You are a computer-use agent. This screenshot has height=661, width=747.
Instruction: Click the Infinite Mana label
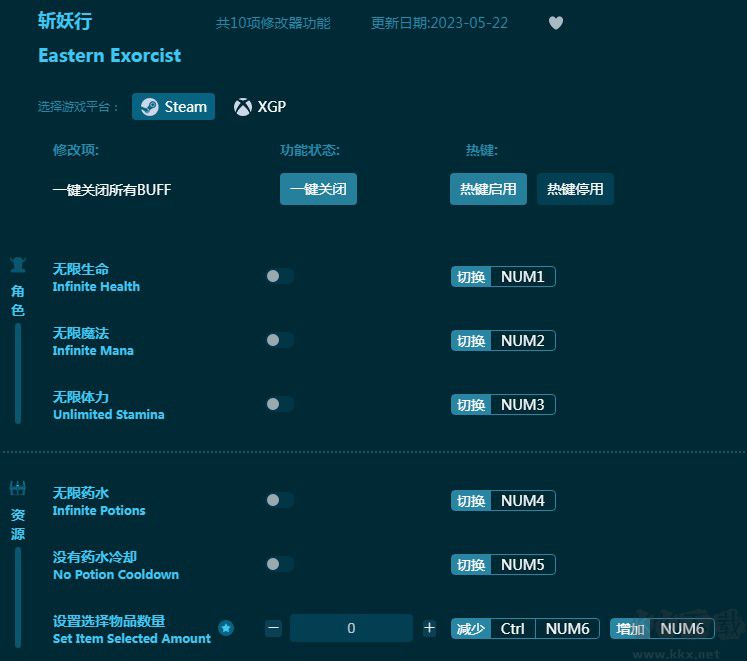[x=93, y=350]
